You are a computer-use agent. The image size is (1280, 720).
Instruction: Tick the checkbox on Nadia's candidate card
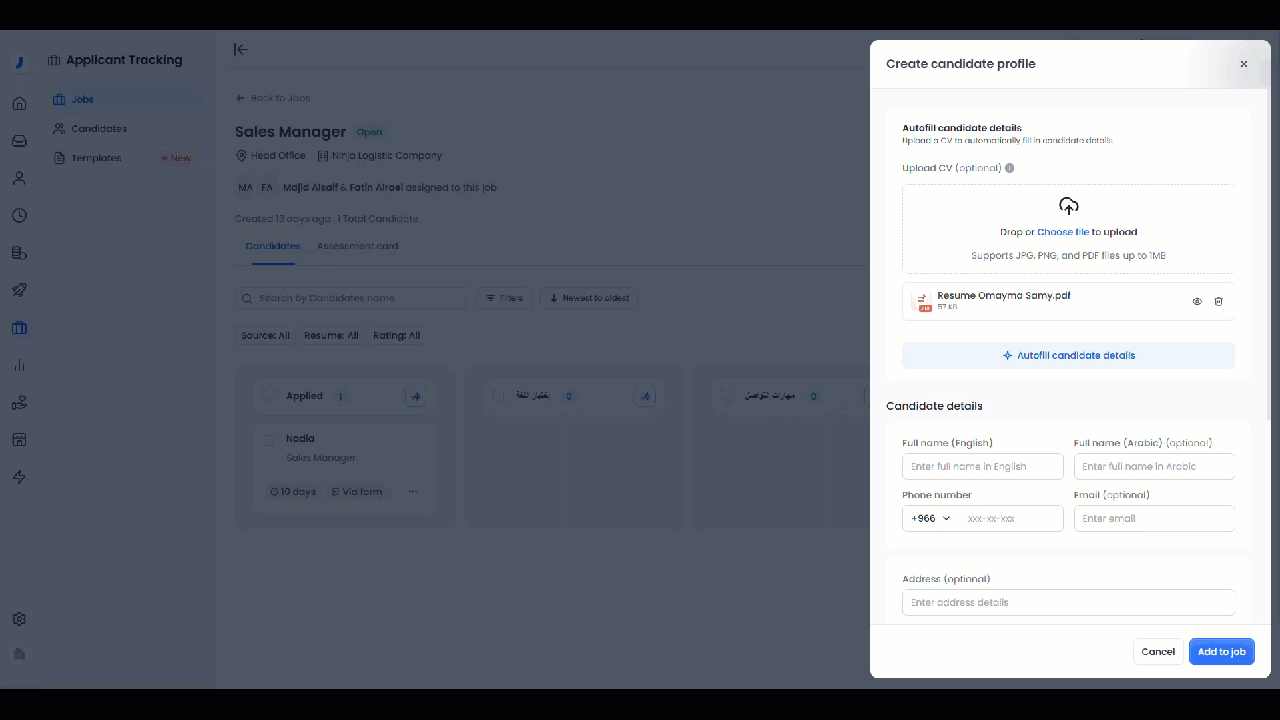(269, 440)
